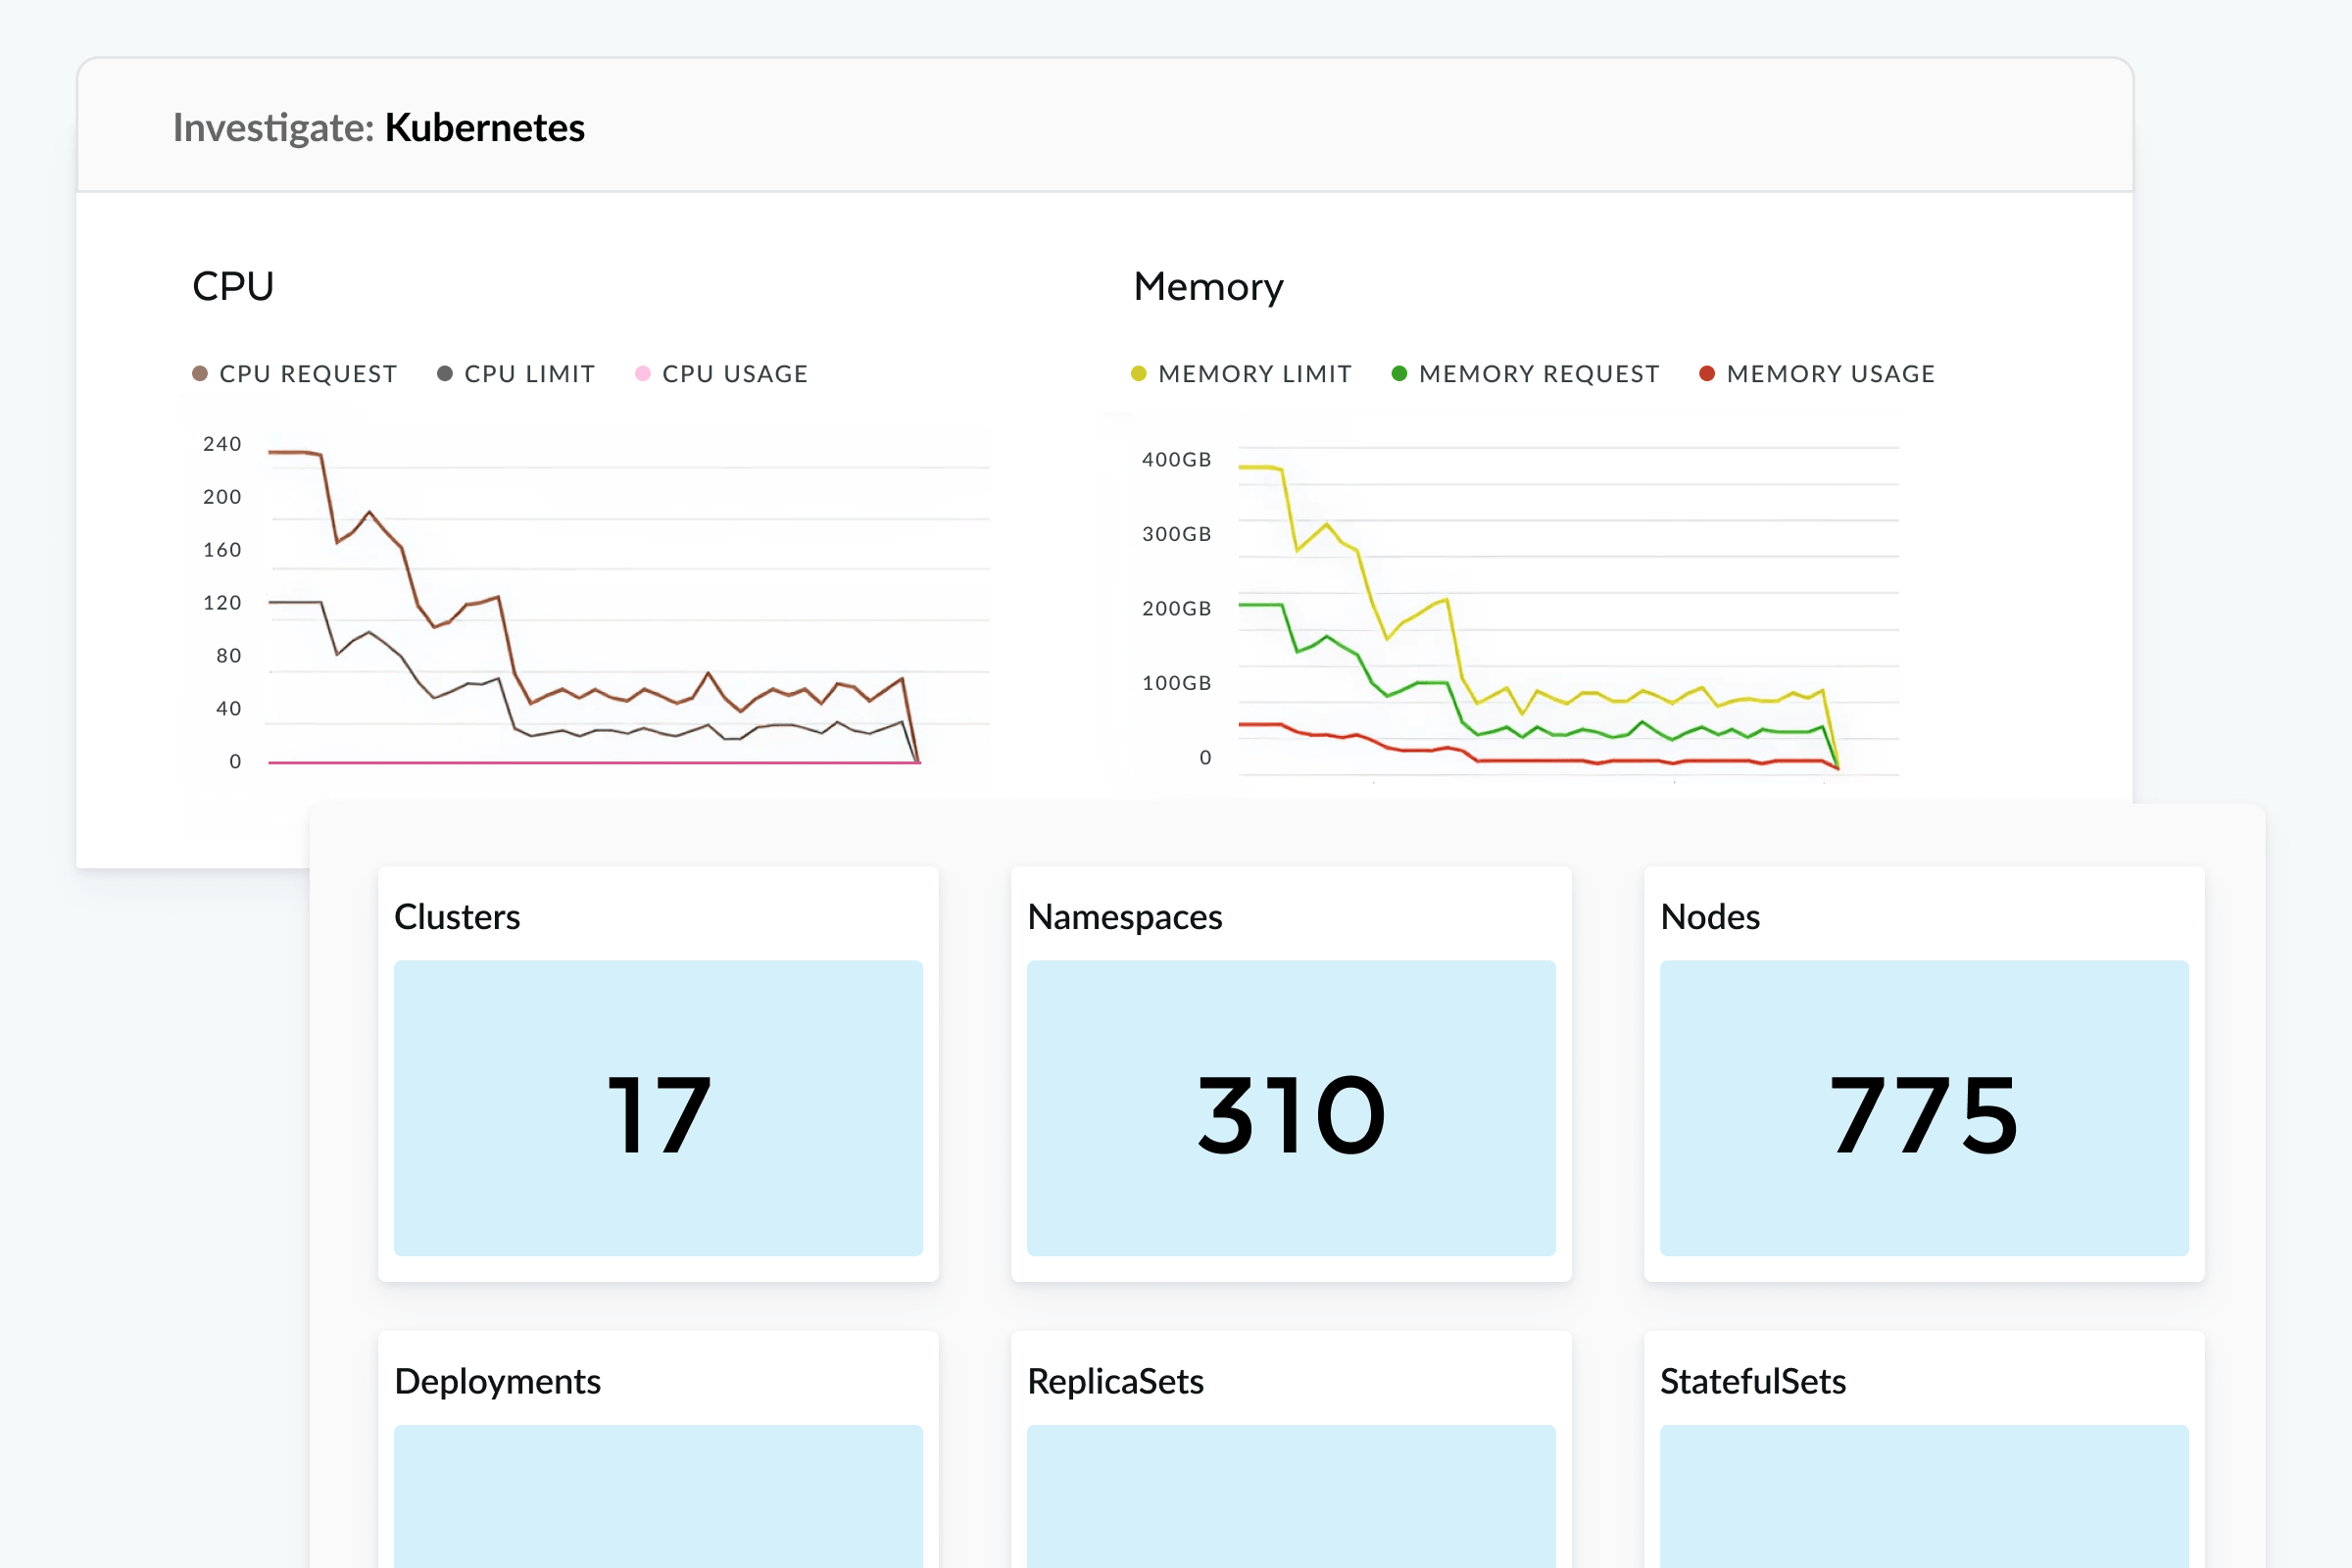
Task: Toggle the MEMORY USAGE legend entry
Action: [1817, 374]
